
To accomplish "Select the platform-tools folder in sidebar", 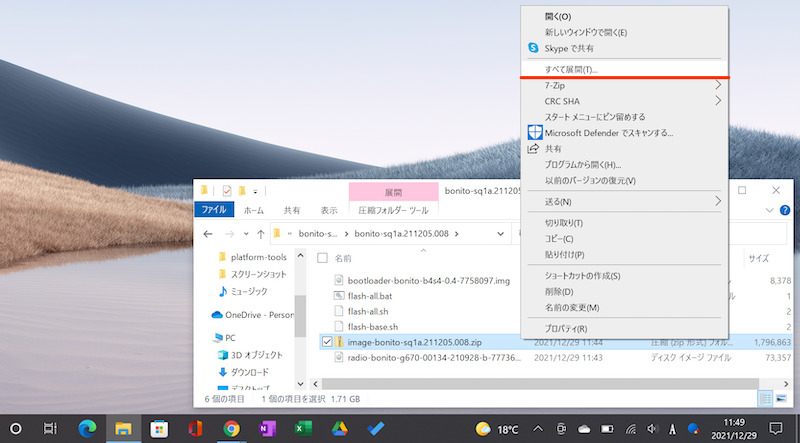I will tap(259, 256).
